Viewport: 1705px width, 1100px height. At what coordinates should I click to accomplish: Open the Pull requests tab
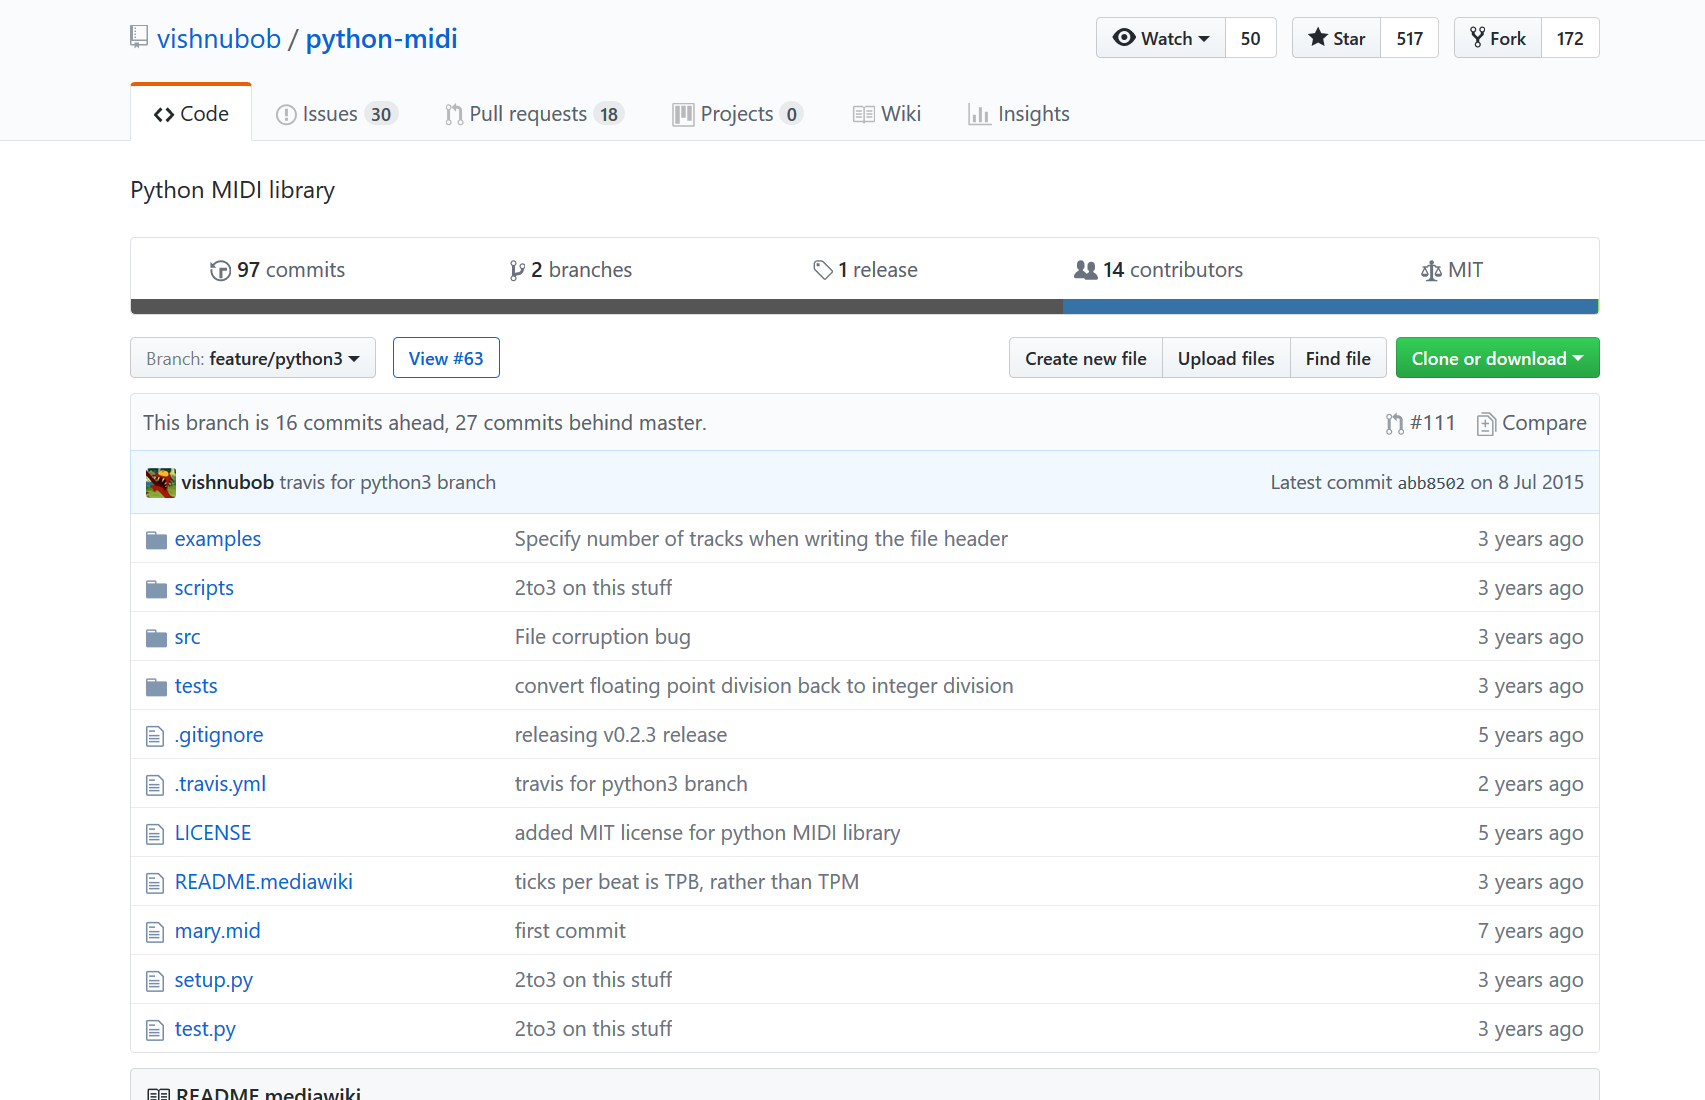pos(534,114)
